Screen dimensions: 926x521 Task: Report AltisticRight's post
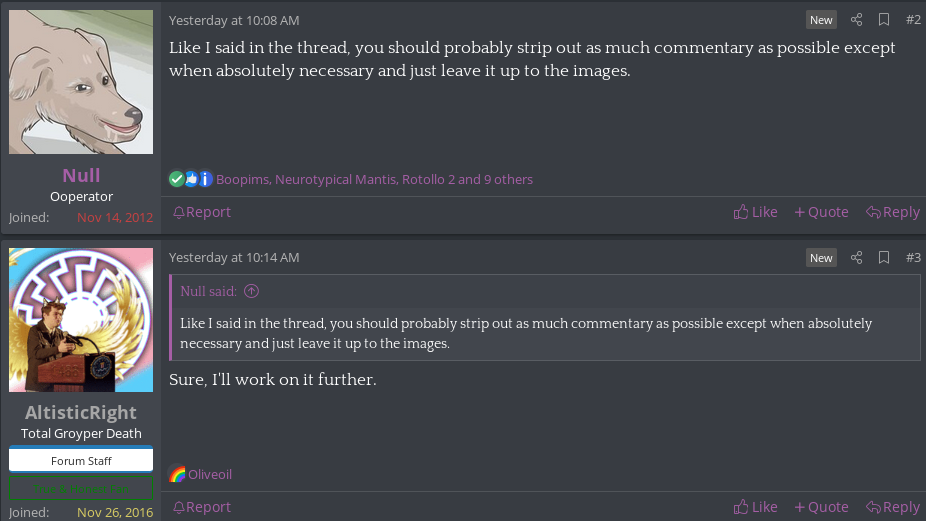coord(201,507)
